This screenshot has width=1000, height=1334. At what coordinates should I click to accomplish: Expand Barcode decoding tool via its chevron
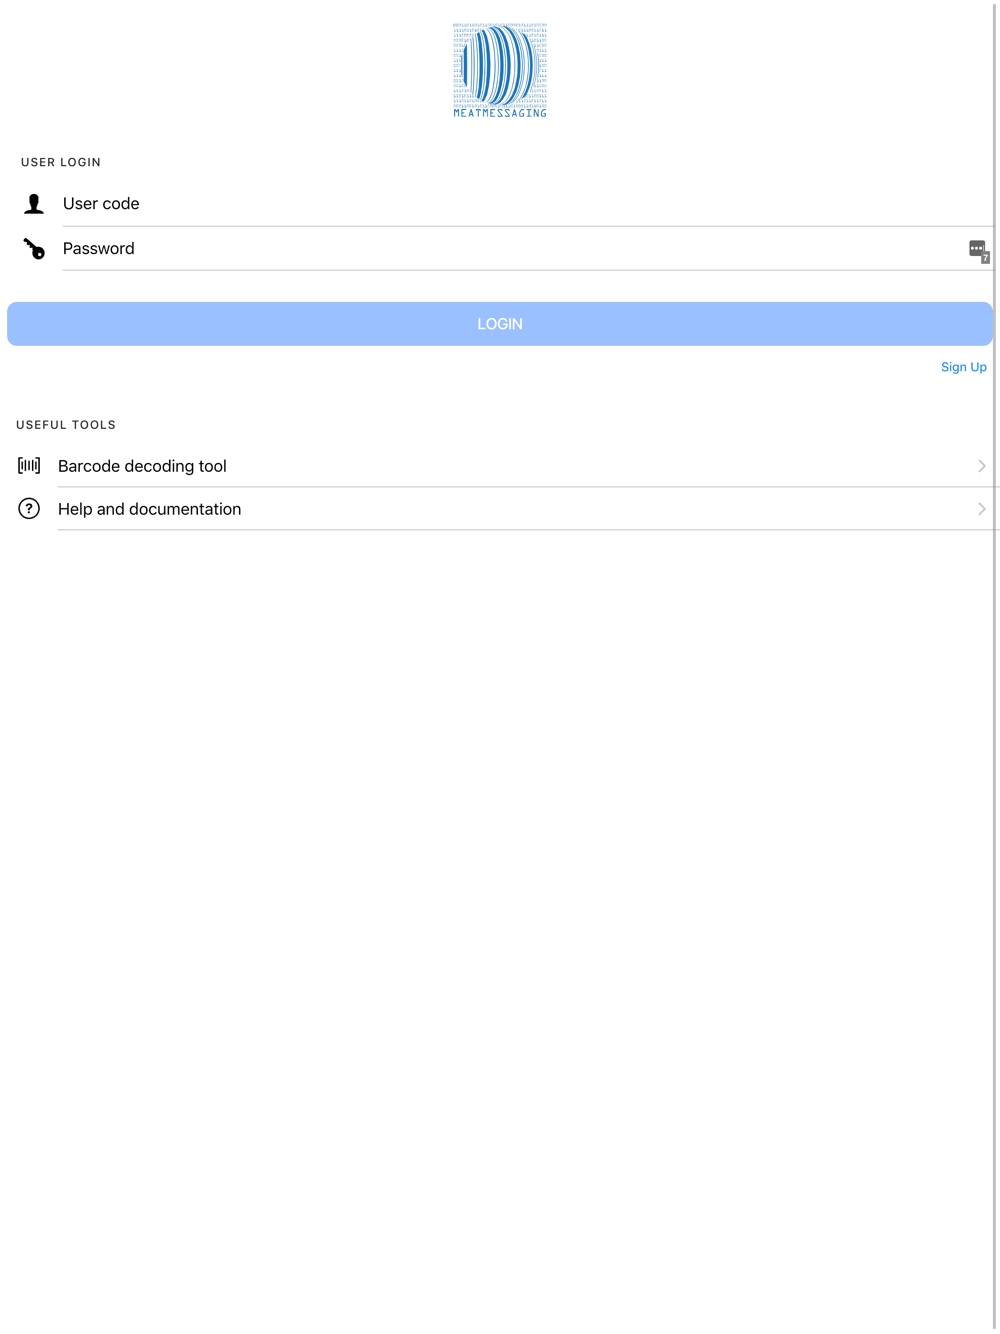[x=982, y=466]
